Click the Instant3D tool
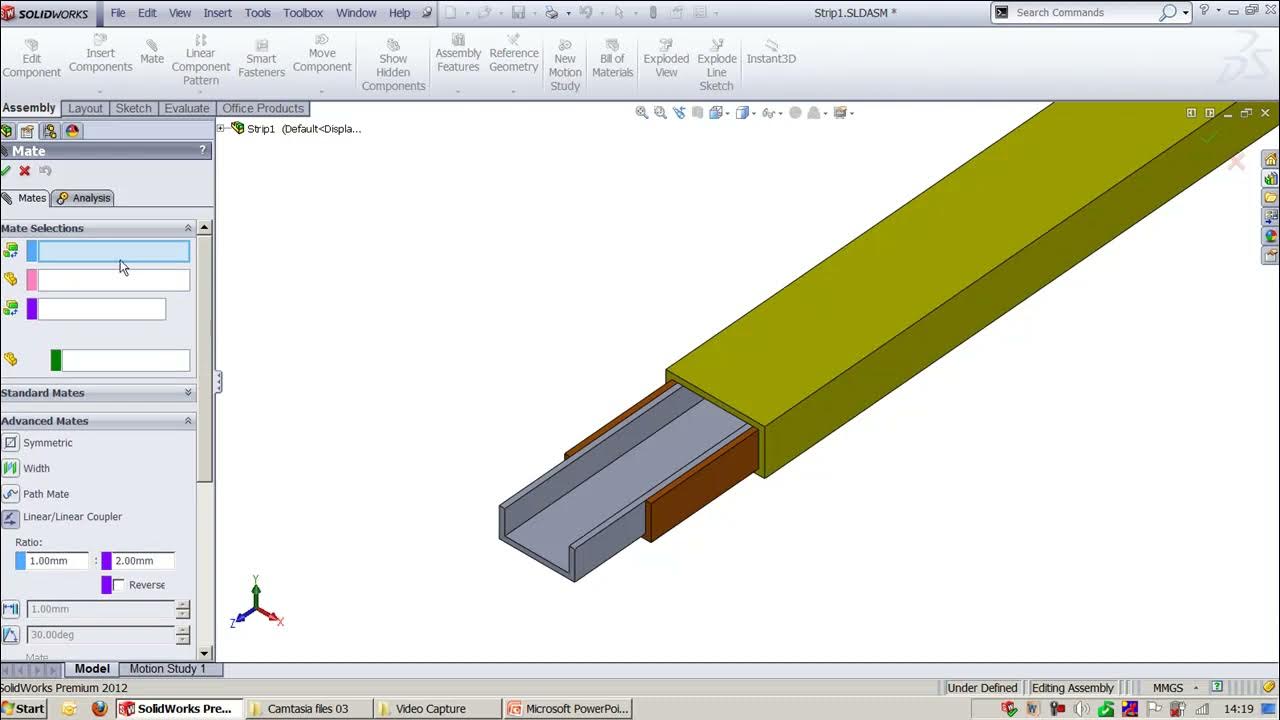 [771, 52]
